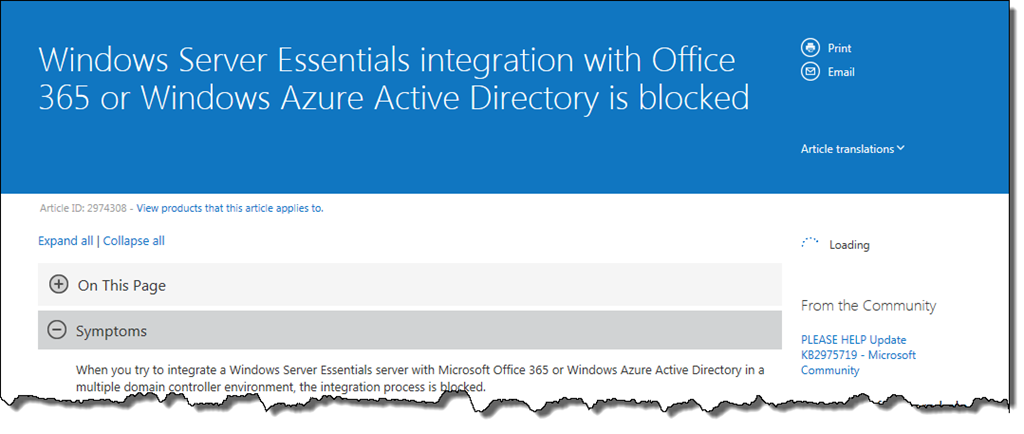Click the From the Community heading
1024x434 pixels.
(x=868, y=306)
